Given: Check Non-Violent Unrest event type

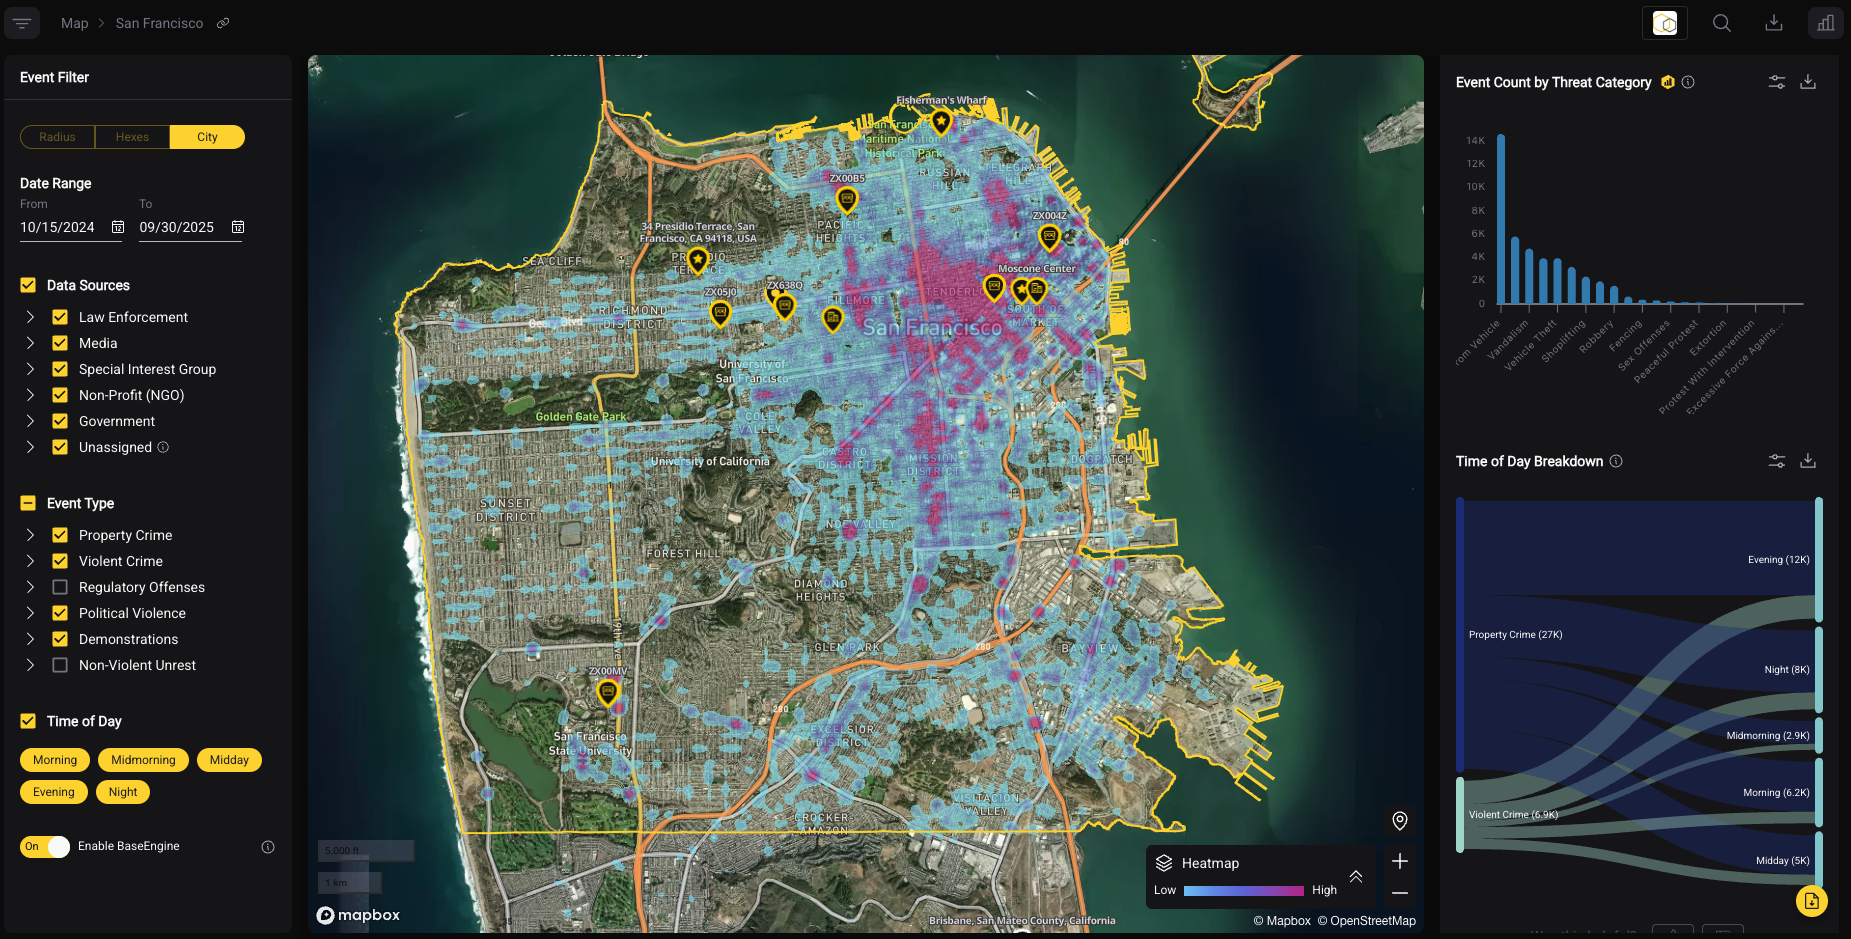Looking at the screenshot, I should (x=60, y=665).
